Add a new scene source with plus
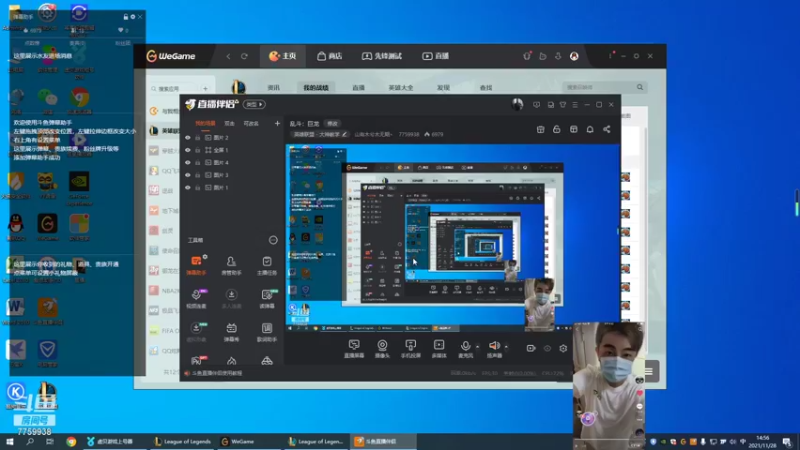The image size is (800, 450). tap(277, 123)
